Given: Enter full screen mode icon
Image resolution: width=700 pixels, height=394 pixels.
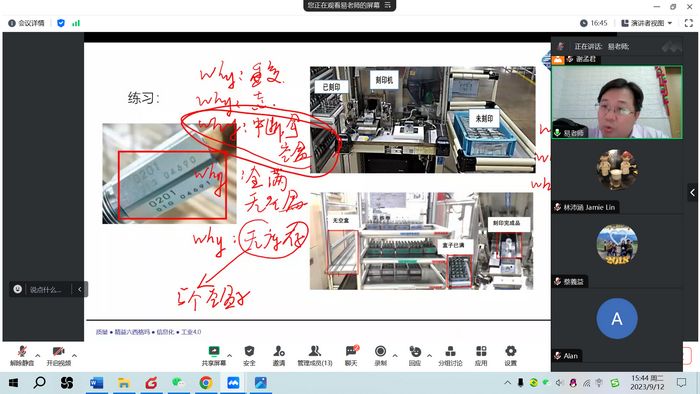Looking at the screenshot, I should 688,23.
